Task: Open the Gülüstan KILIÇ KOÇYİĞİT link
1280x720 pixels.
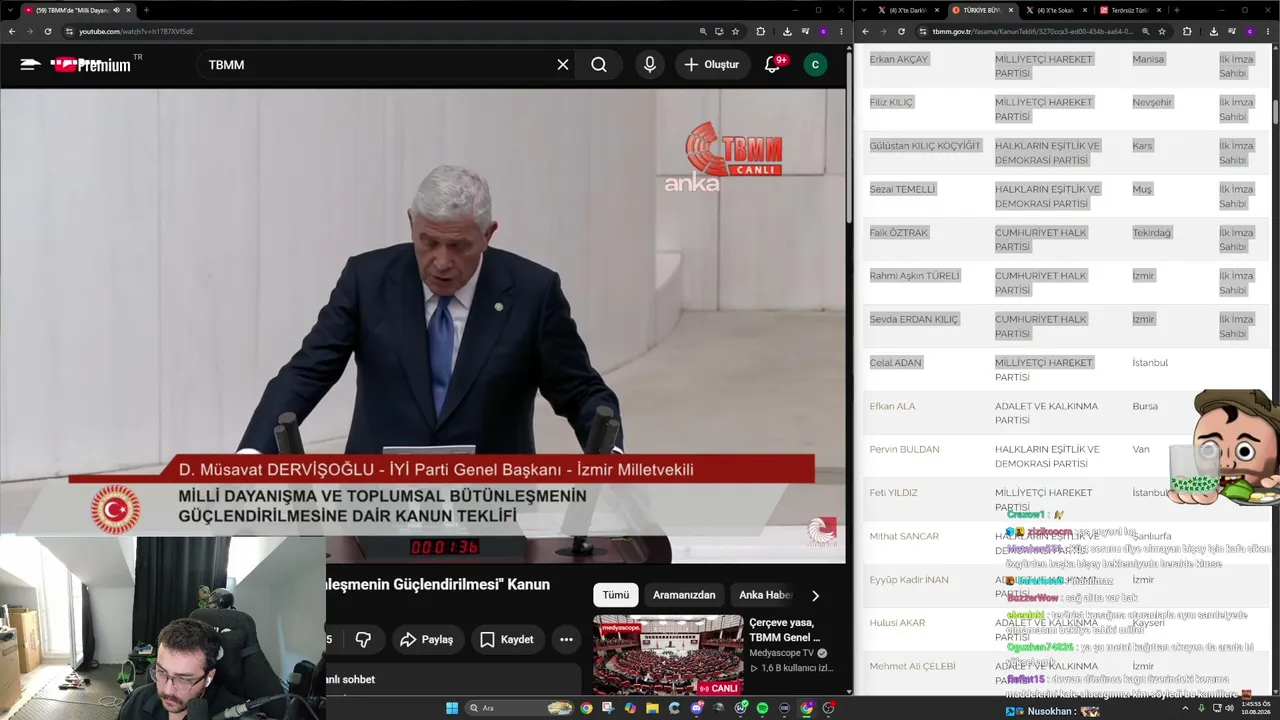Action: point(925,146)
